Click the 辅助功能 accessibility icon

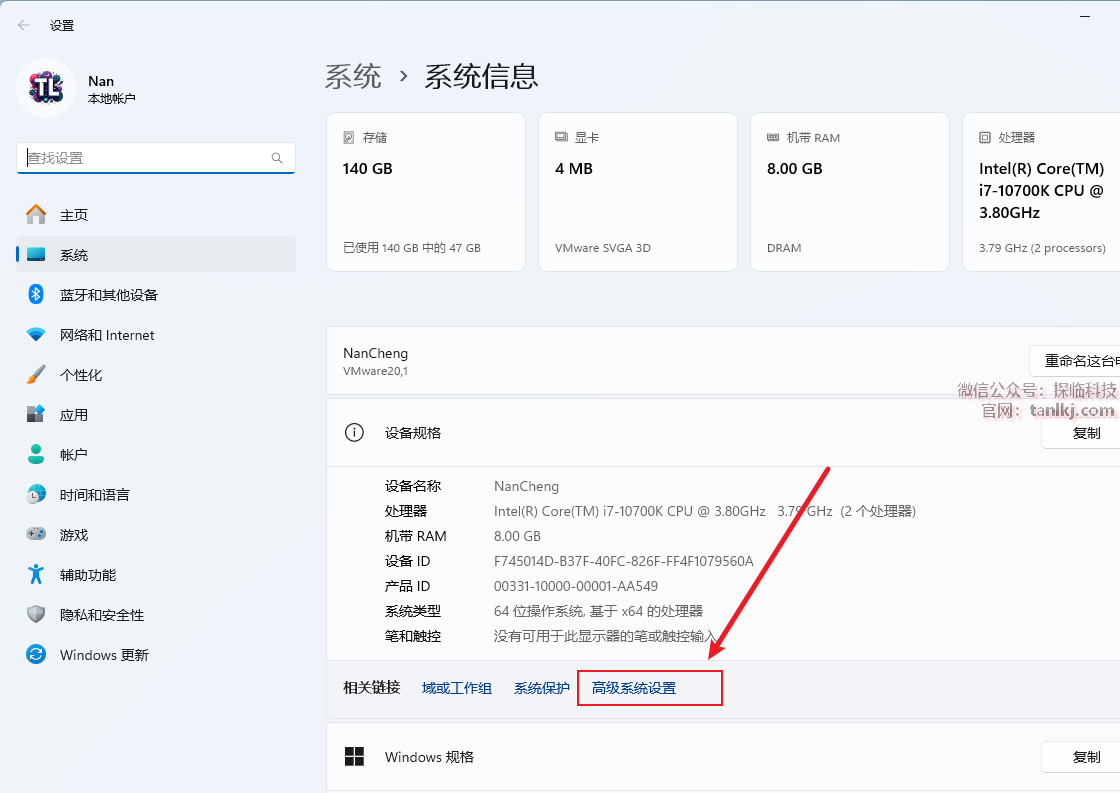coord(36,575)
